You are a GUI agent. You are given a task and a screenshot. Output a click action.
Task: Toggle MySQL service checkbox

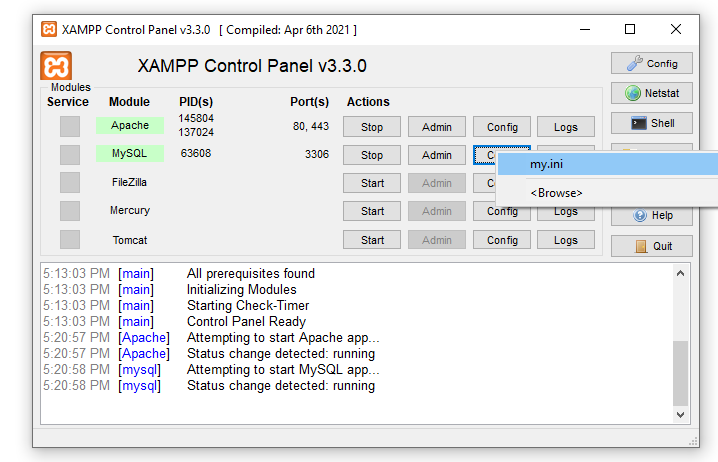[70, 155]
